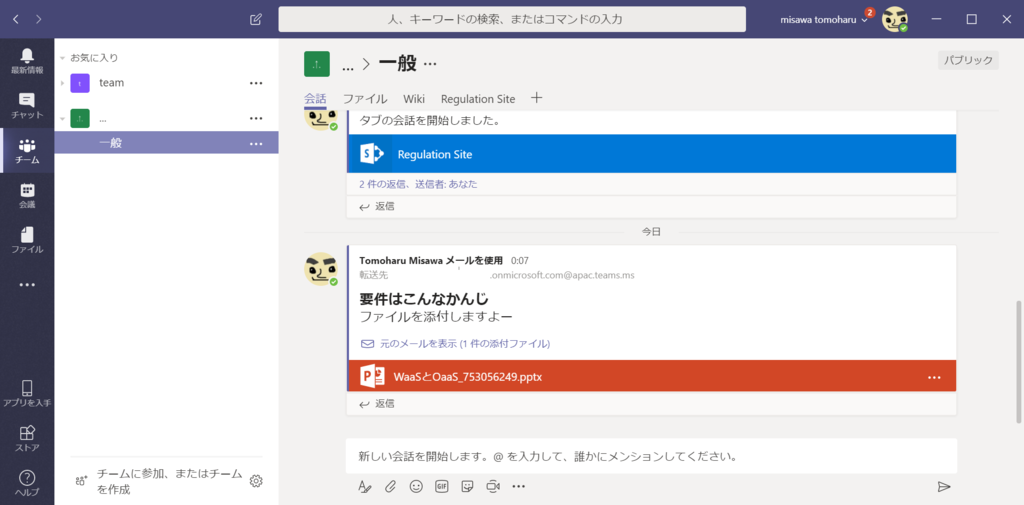Screen dimensions: 1024x505
Task: Click the green team icon in channel header
Action: [317, 63]
